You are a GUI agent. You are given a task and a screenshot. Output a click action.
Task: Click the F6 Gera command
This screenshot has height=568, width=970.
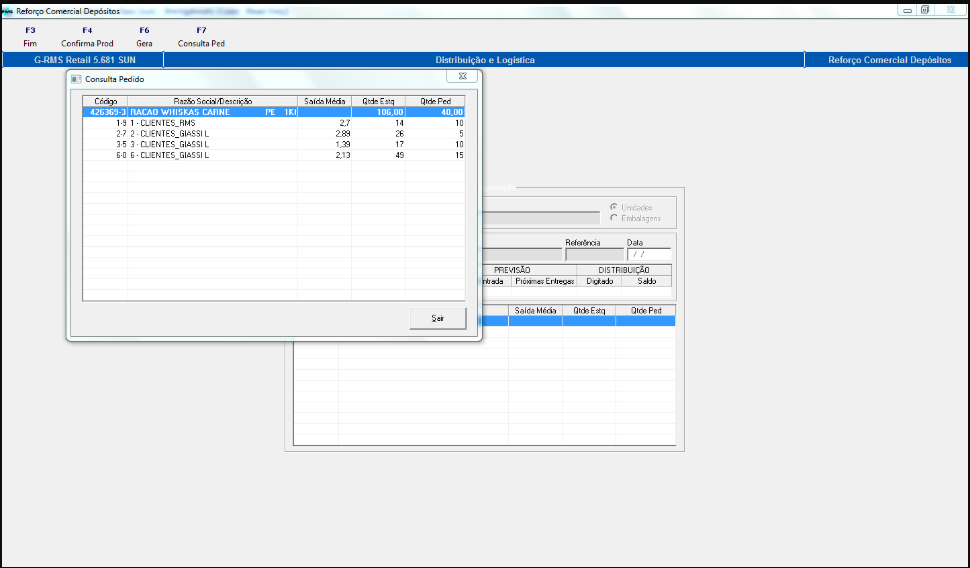(x=144, y=37)
